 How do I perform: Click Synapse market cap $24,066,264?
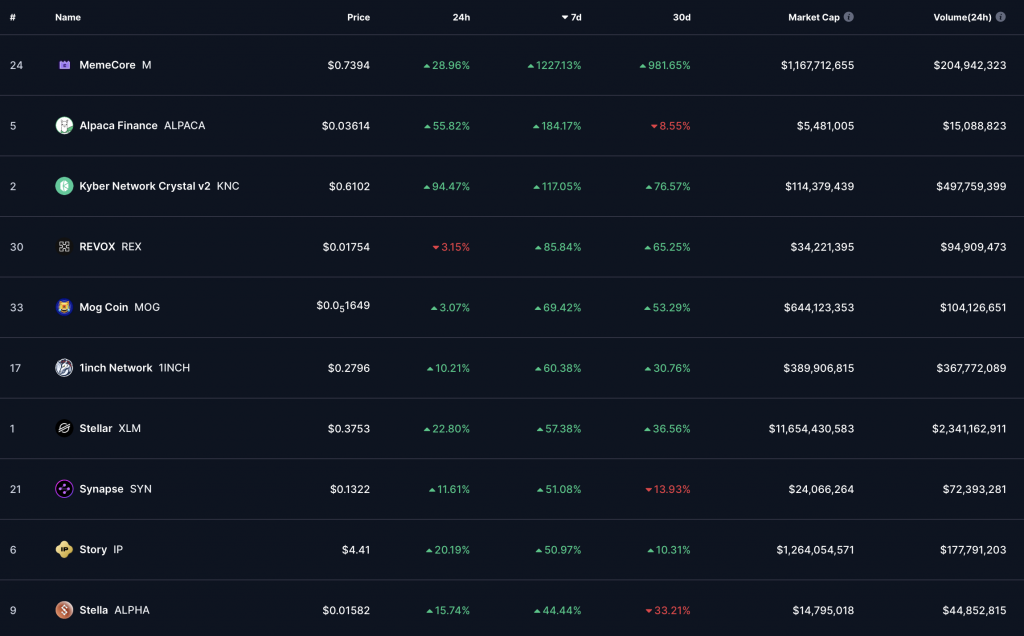[x=821, y=488]
